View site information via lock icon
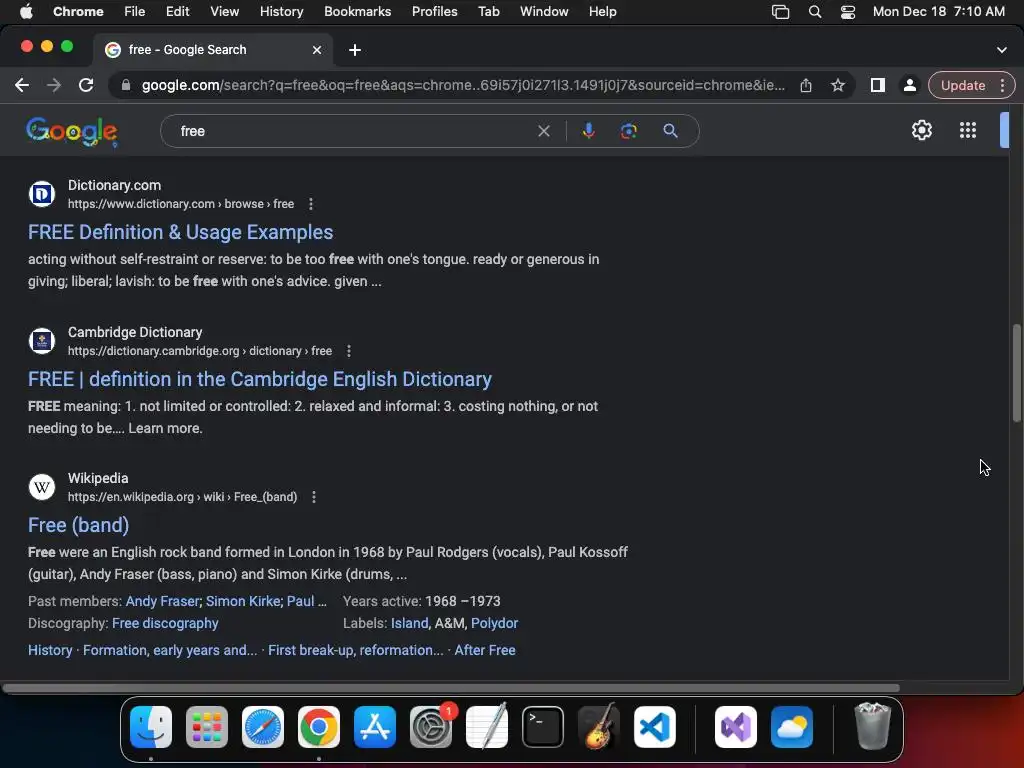The width and height of the screenshot is (1024, 768). [x=126, y=85]
